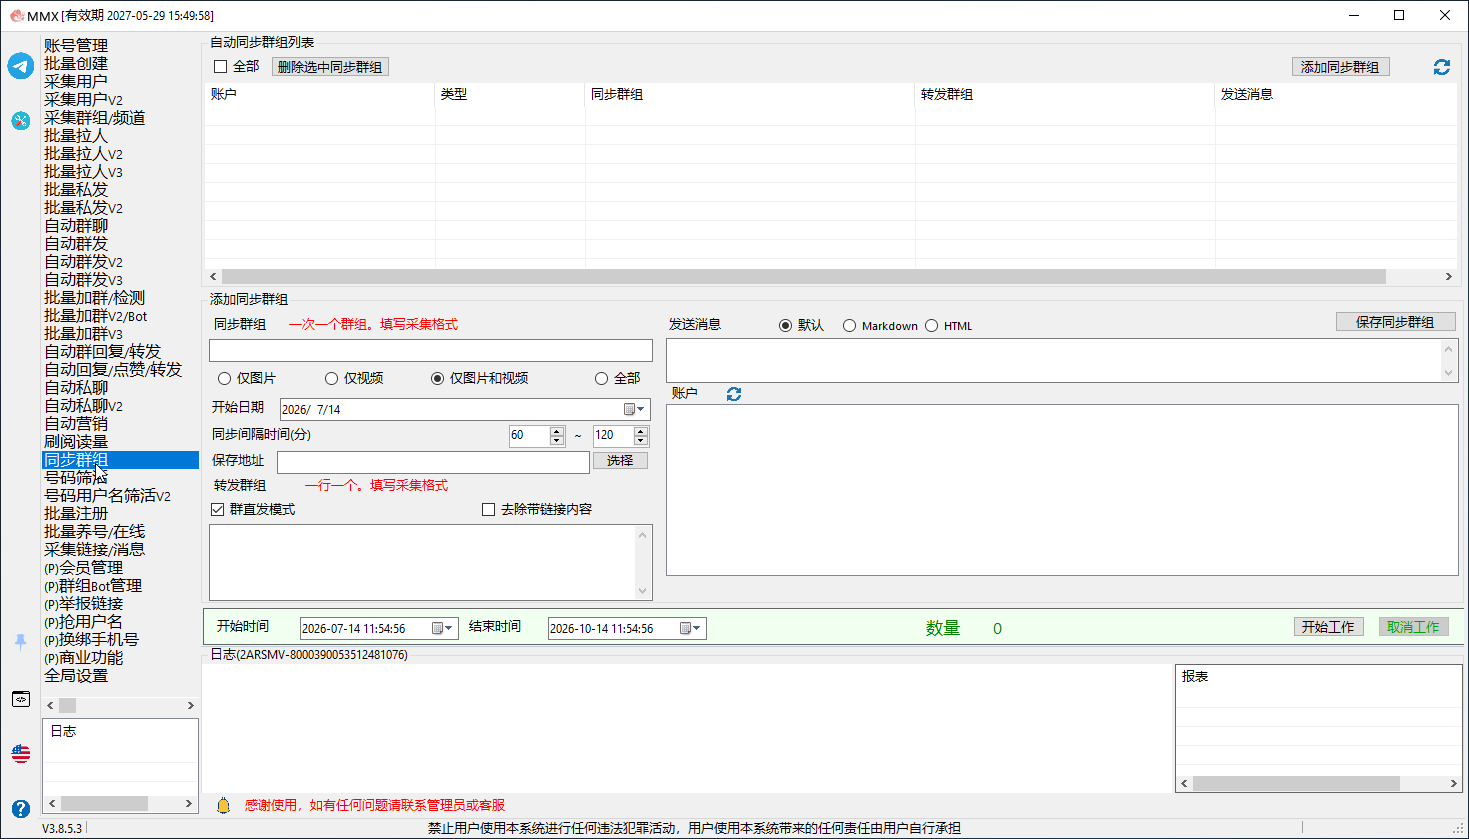Open 采集链接/消息 in the side menu
The height and width of the screenshot is (839, 1469).
point(95,550)
